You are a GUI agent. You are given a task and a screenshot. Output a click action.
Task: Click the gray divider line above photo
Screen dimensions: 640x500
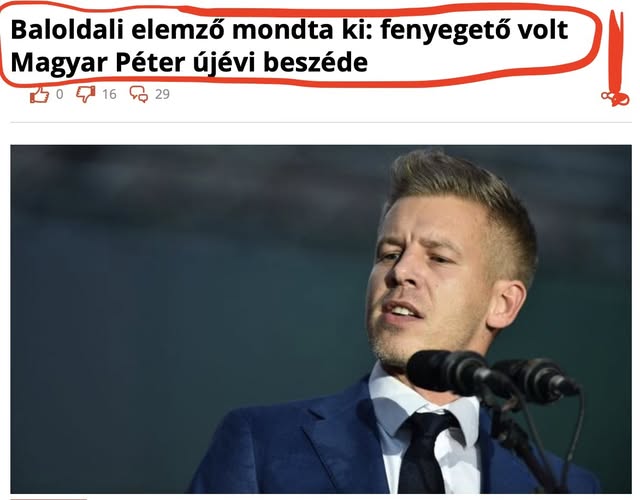click(321, 122)
